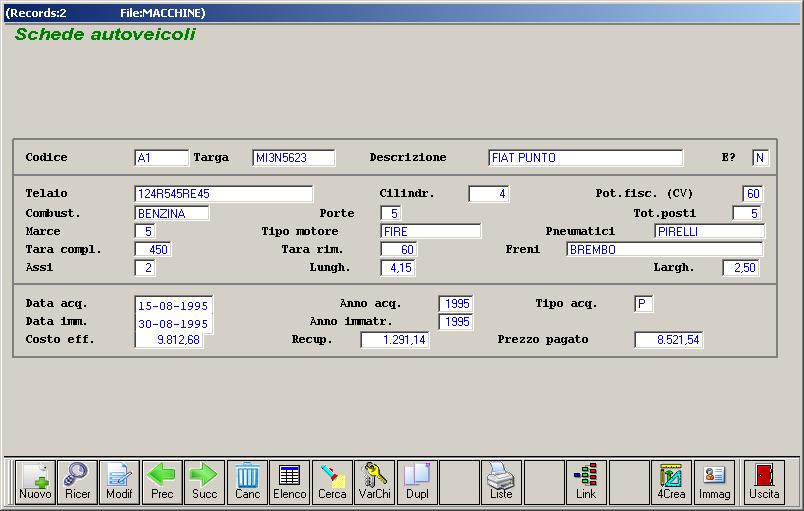Click the Freni field BREMBO
This screenshot has height=511, width=804.
(665, 250)
